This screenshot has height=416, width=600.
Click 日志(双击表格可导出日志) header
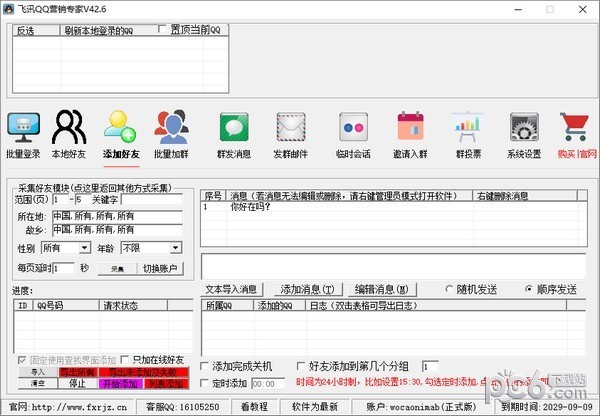tap(436, 305)
